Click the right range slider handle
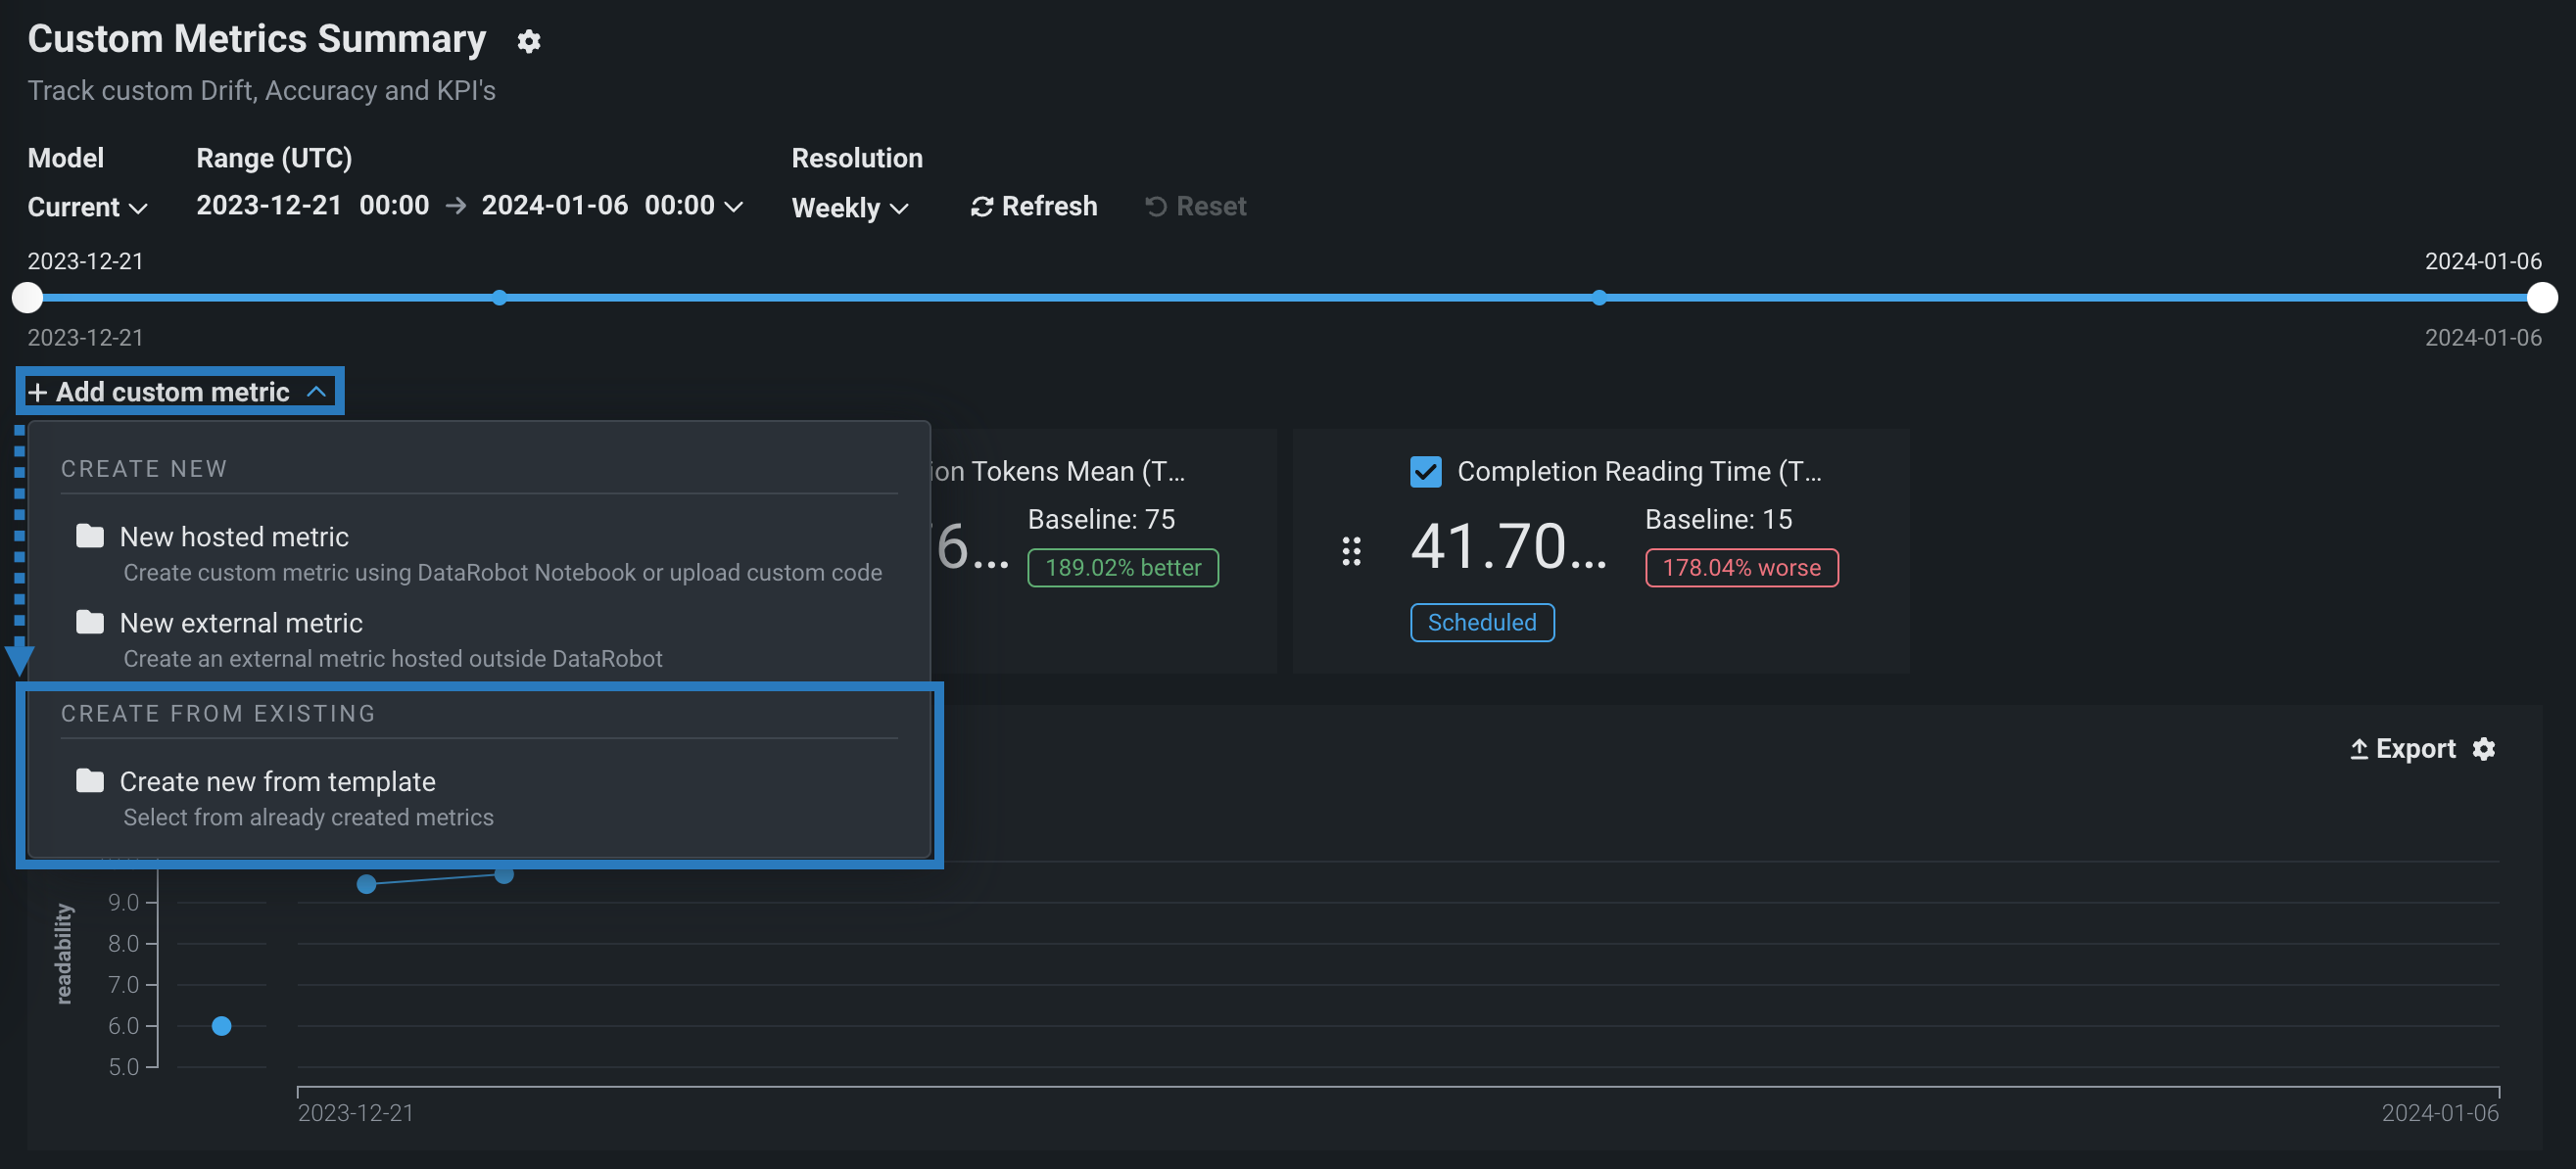This screenshot has height=1169, width=2576. click(2541, 297)
